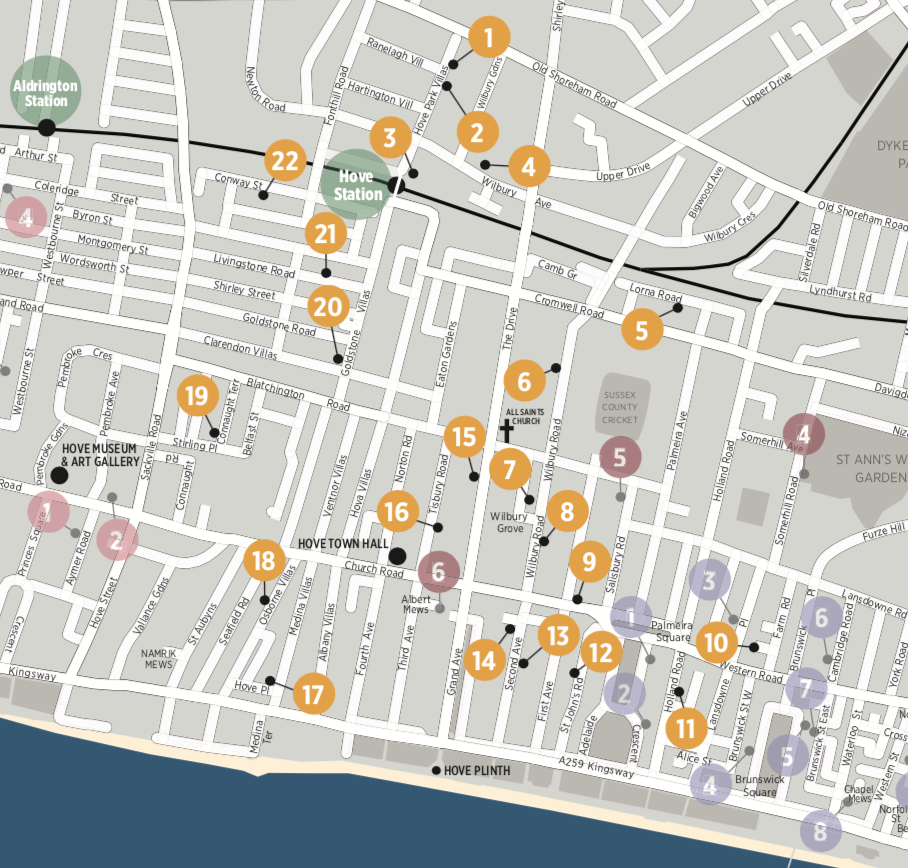Screen dimensions: 908x868
Task: Select maroon marker 4 near Somerhill Ave
Action: click(804, 434)
